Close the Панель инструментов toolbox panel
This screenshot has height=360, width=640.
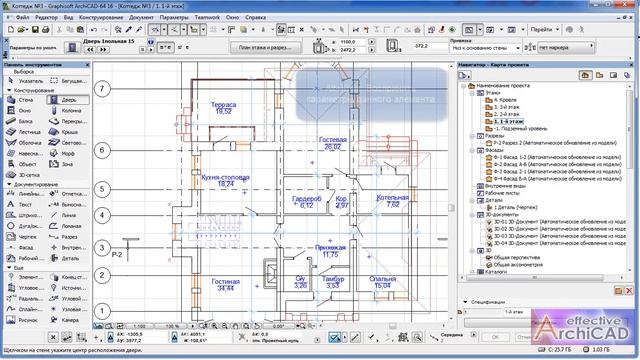tap(87, 65)
